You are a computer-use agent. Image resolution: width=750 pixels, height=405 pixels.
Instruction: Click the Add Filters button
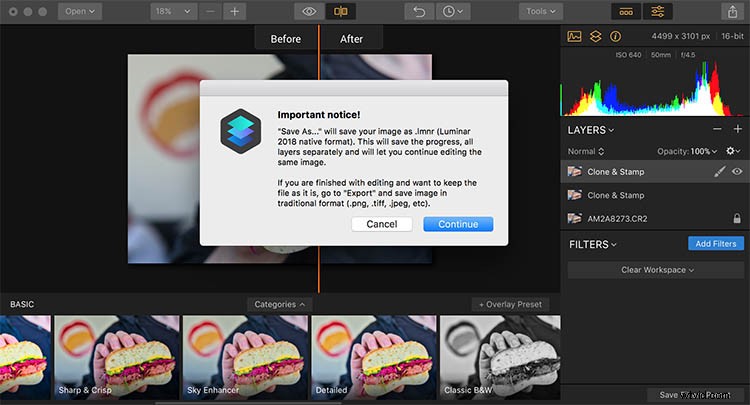click(716, 243)
